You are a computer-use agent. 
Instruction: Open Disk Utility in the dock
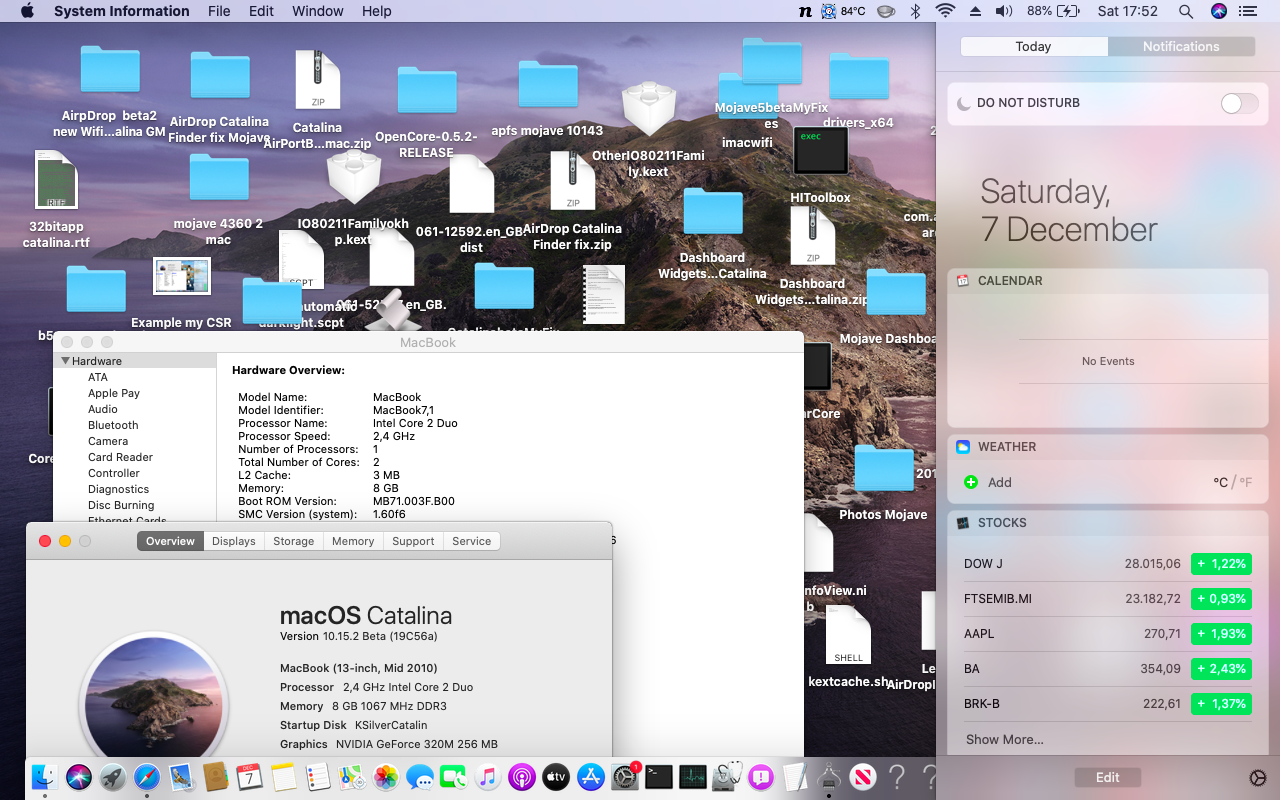click(x=727, y=776)
